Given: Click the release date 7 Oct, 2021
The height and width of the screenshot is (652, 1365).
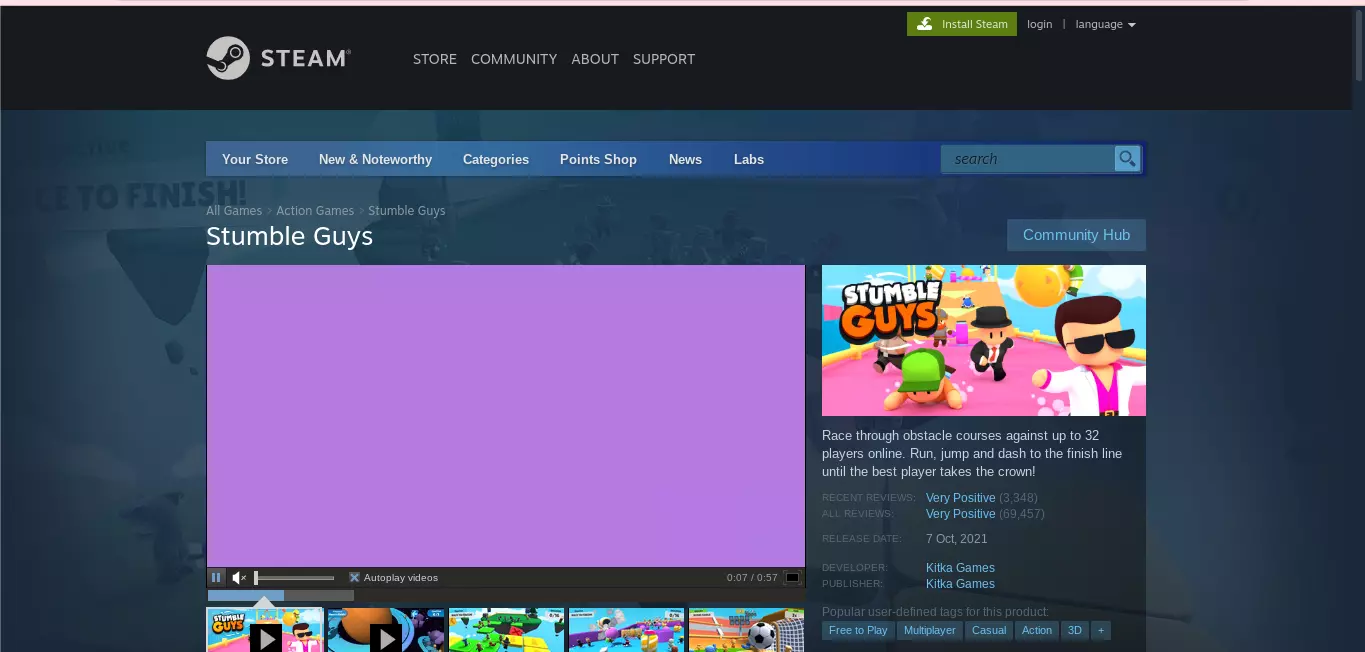Looking at the screenshot, I should [957, 539].
